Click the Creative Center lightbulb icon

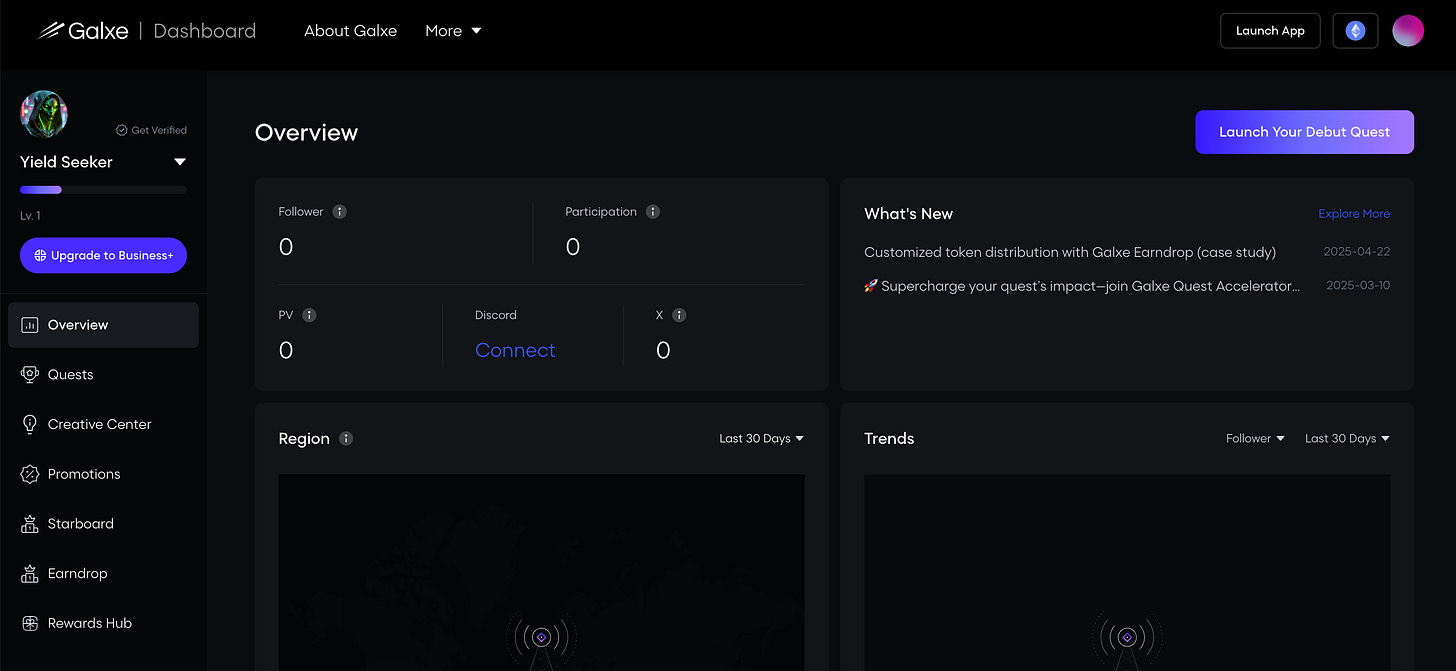pyautogui.click(x=29, y=424)
